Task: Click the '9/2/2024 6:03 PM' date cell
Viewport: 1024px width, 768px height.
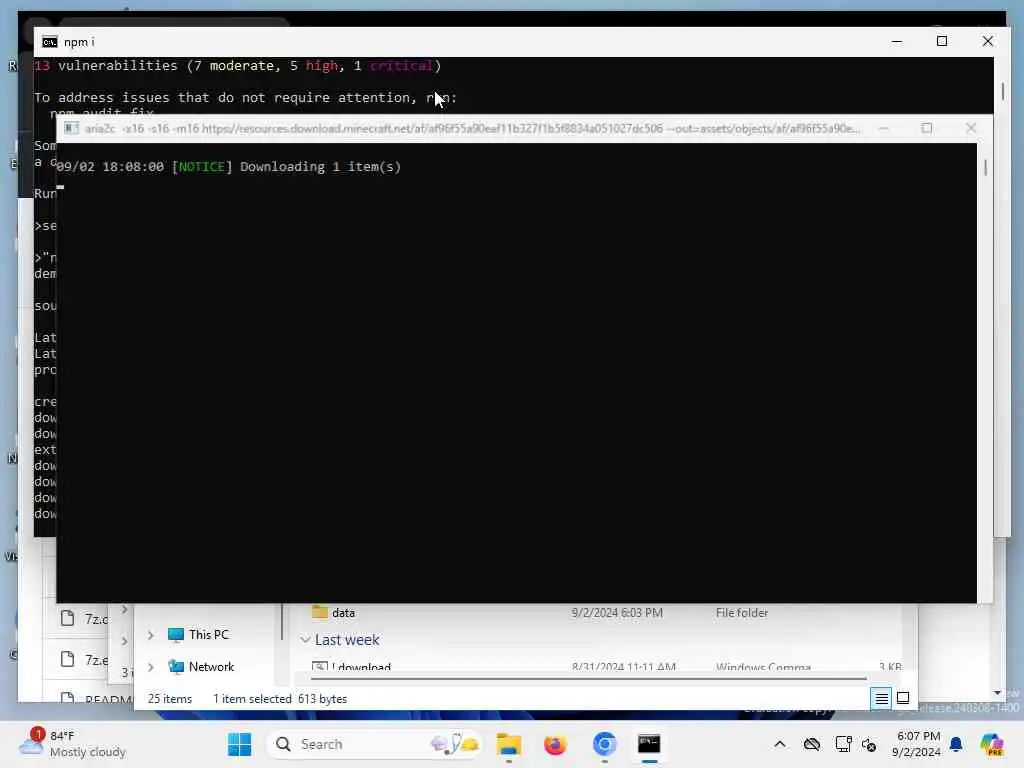Action: click(616, 613)
